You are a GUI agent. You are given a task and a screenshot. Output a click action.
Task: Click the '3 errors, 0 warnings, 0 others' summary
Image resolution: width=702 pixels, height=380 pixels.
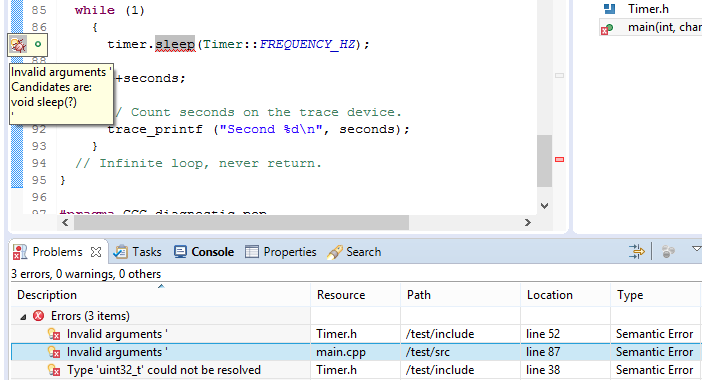click(x=86, y=274)
